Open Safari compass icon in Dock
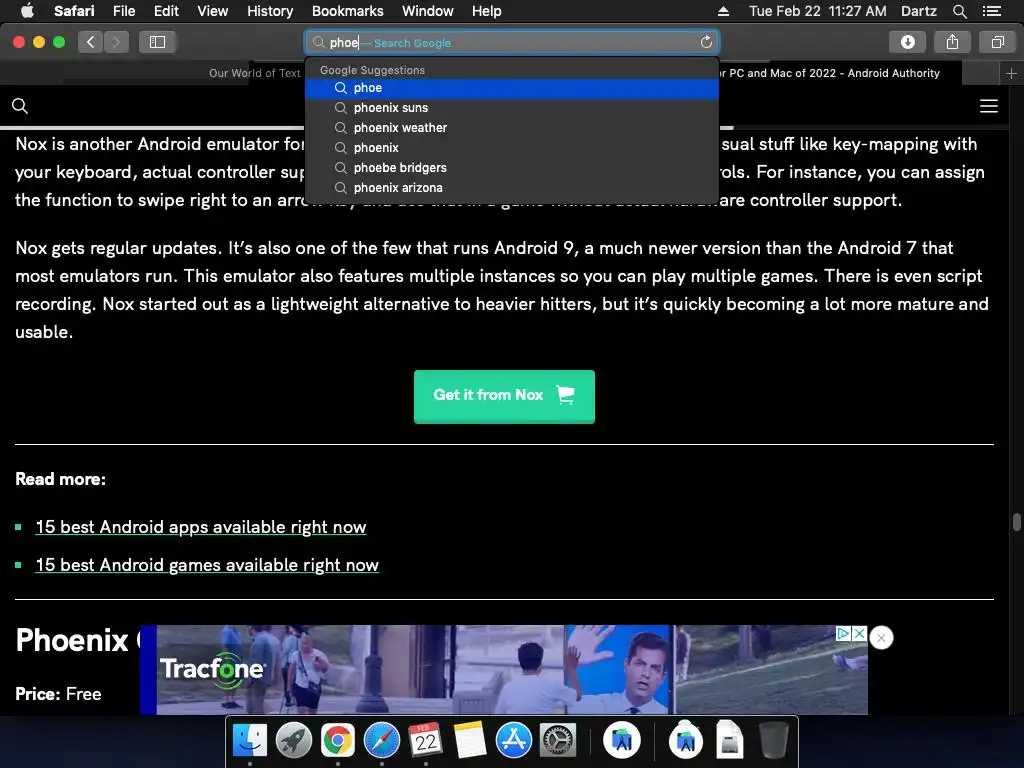Image resolution: width=1024 pixels, height=768 pixels. 381,741
